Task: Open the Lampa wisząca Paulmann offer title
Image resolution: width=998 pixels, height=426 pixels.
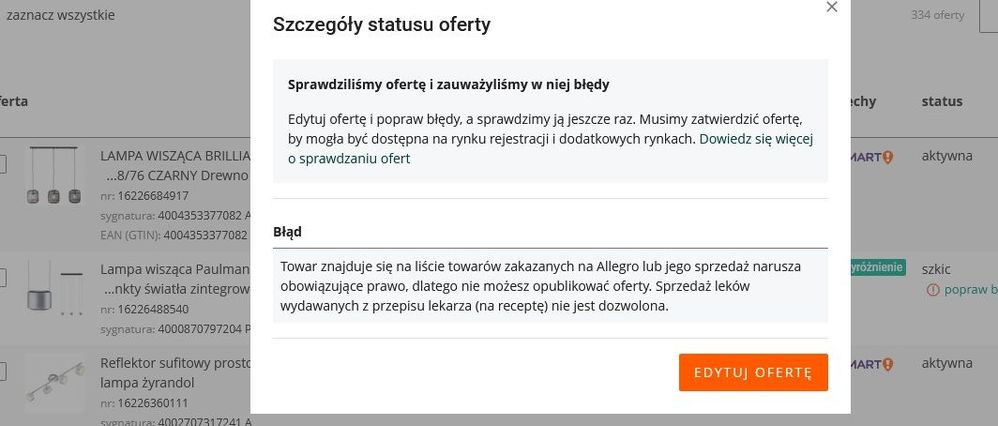Action: point(173,270)
